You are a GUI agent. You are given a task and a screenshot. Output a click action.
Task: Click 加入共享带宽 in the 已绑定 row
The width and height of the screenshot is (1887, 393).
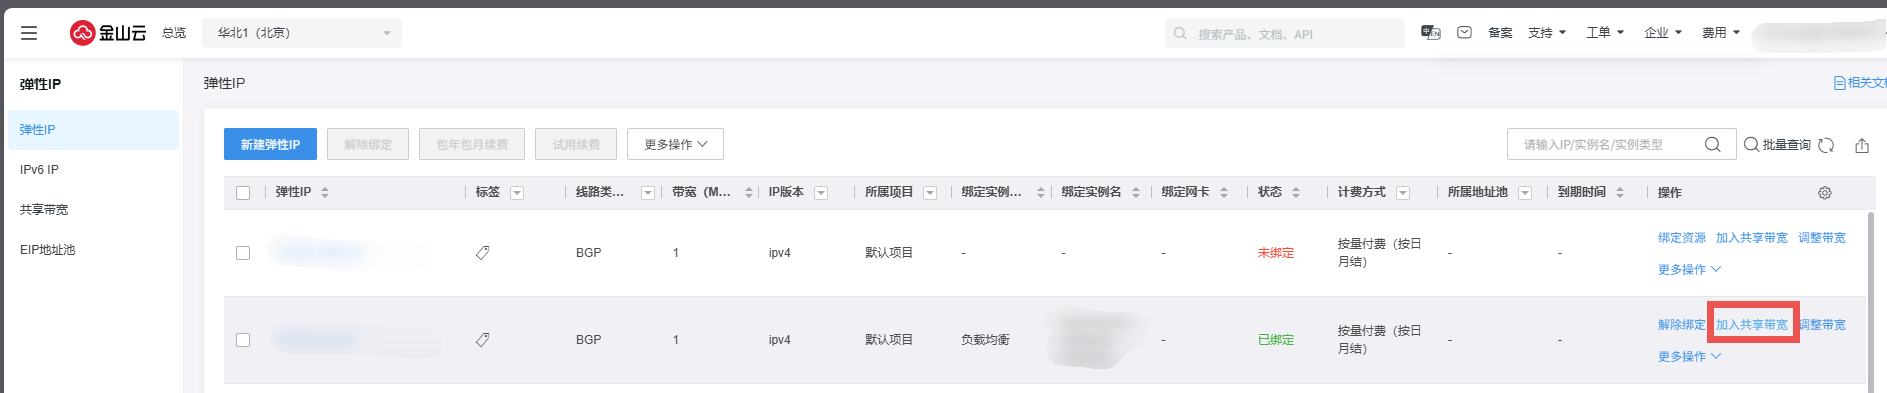(x=1752, y=325)
